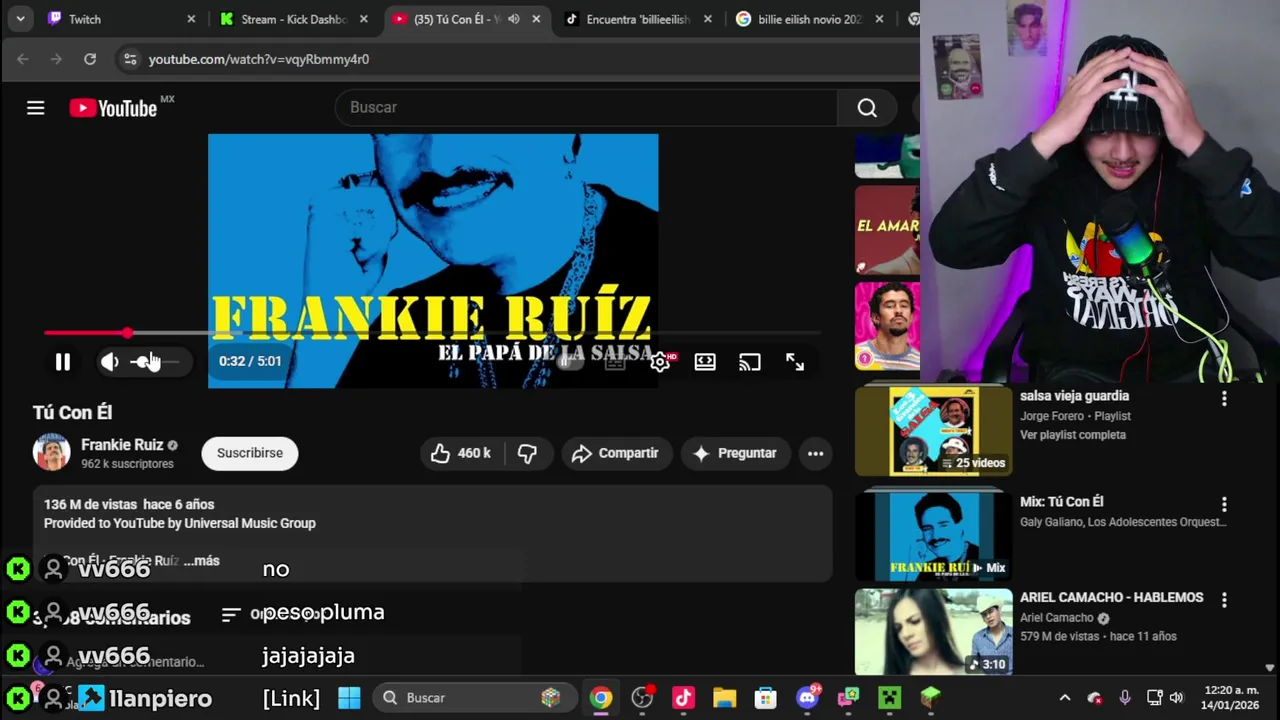1280x720 pixels.
Task: Show hidden system tray icons
Action: (x=1065, y=698)
